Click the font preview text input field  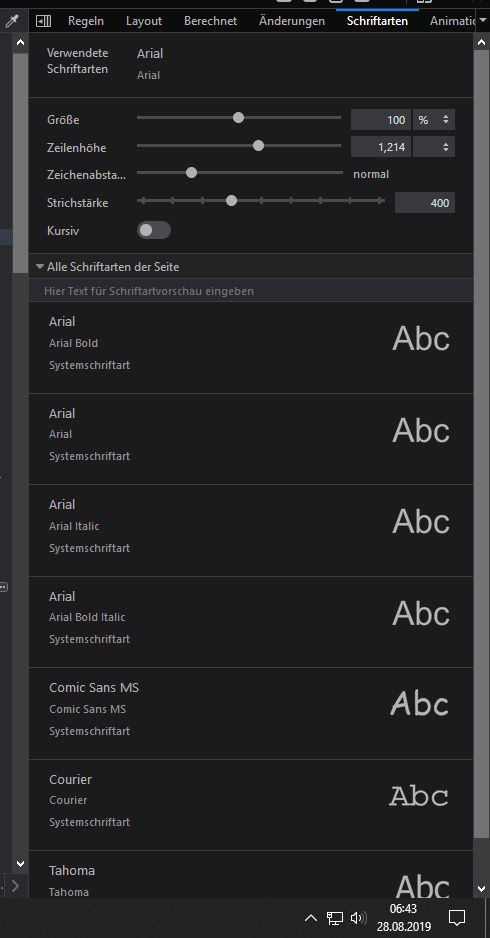[x=251, y=291]
